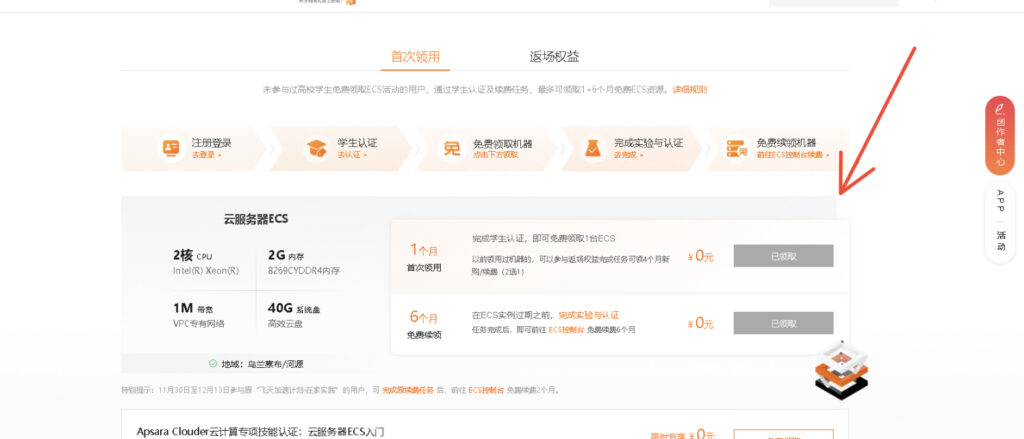Click the 6个月 免费续领 label
The height and width of the screenshot is (439, 1024).
[424, 324]
